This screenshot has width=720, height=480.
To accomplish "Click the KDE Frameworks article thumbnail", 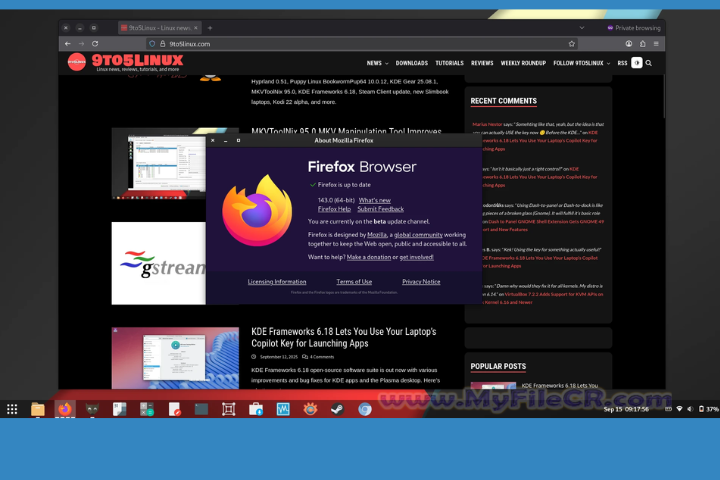I will pos(175,358).
